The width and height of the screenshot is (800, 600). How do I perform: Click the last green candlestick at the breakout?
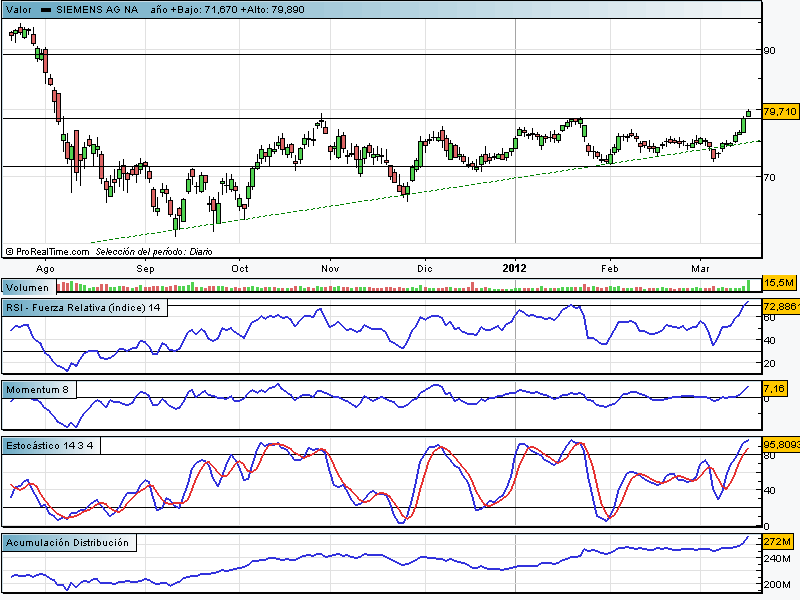click(748, 113)
